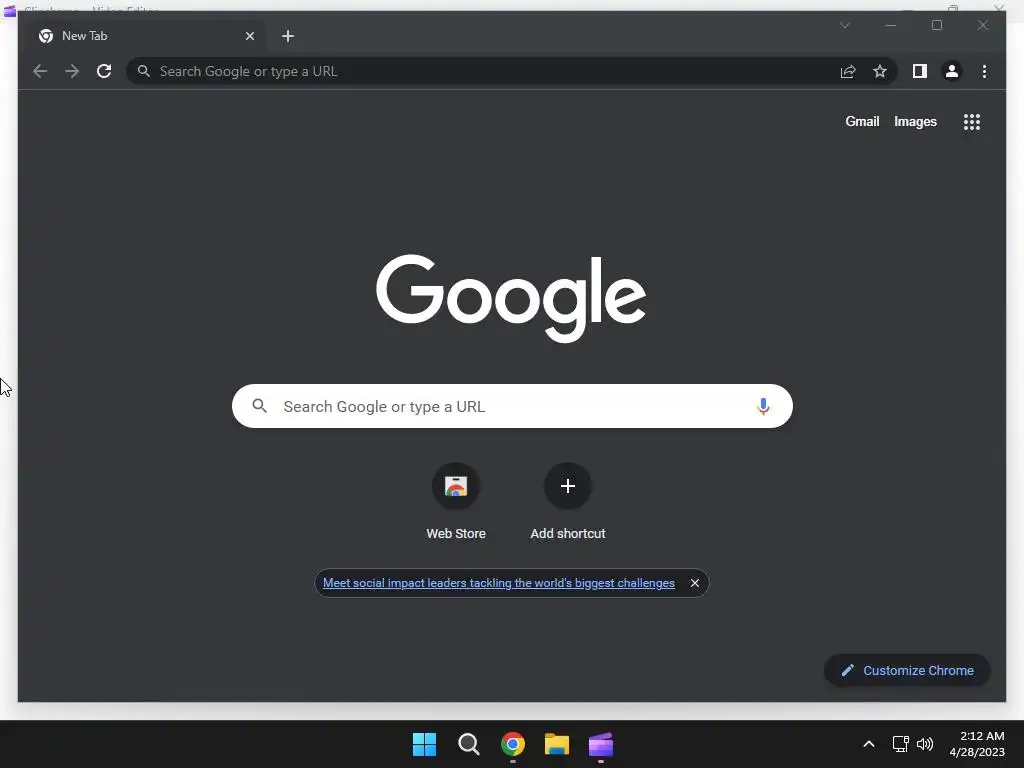Close the New Tab tab

pos(249,36)
